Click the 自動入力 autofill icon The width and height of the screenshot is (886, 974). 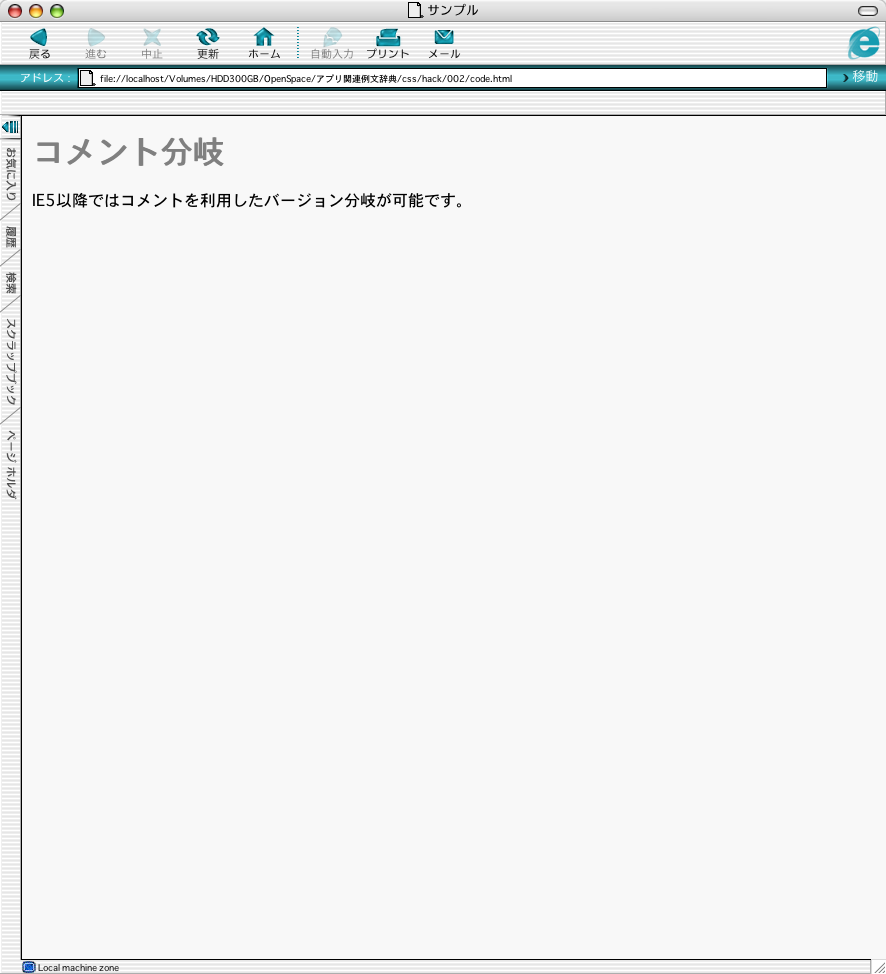click(x=332, y=43)
